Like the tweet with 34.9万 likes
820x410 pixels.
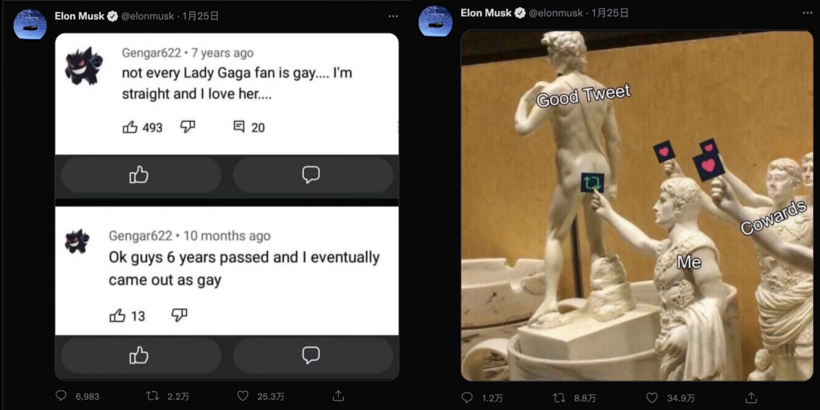coord(651,398)
